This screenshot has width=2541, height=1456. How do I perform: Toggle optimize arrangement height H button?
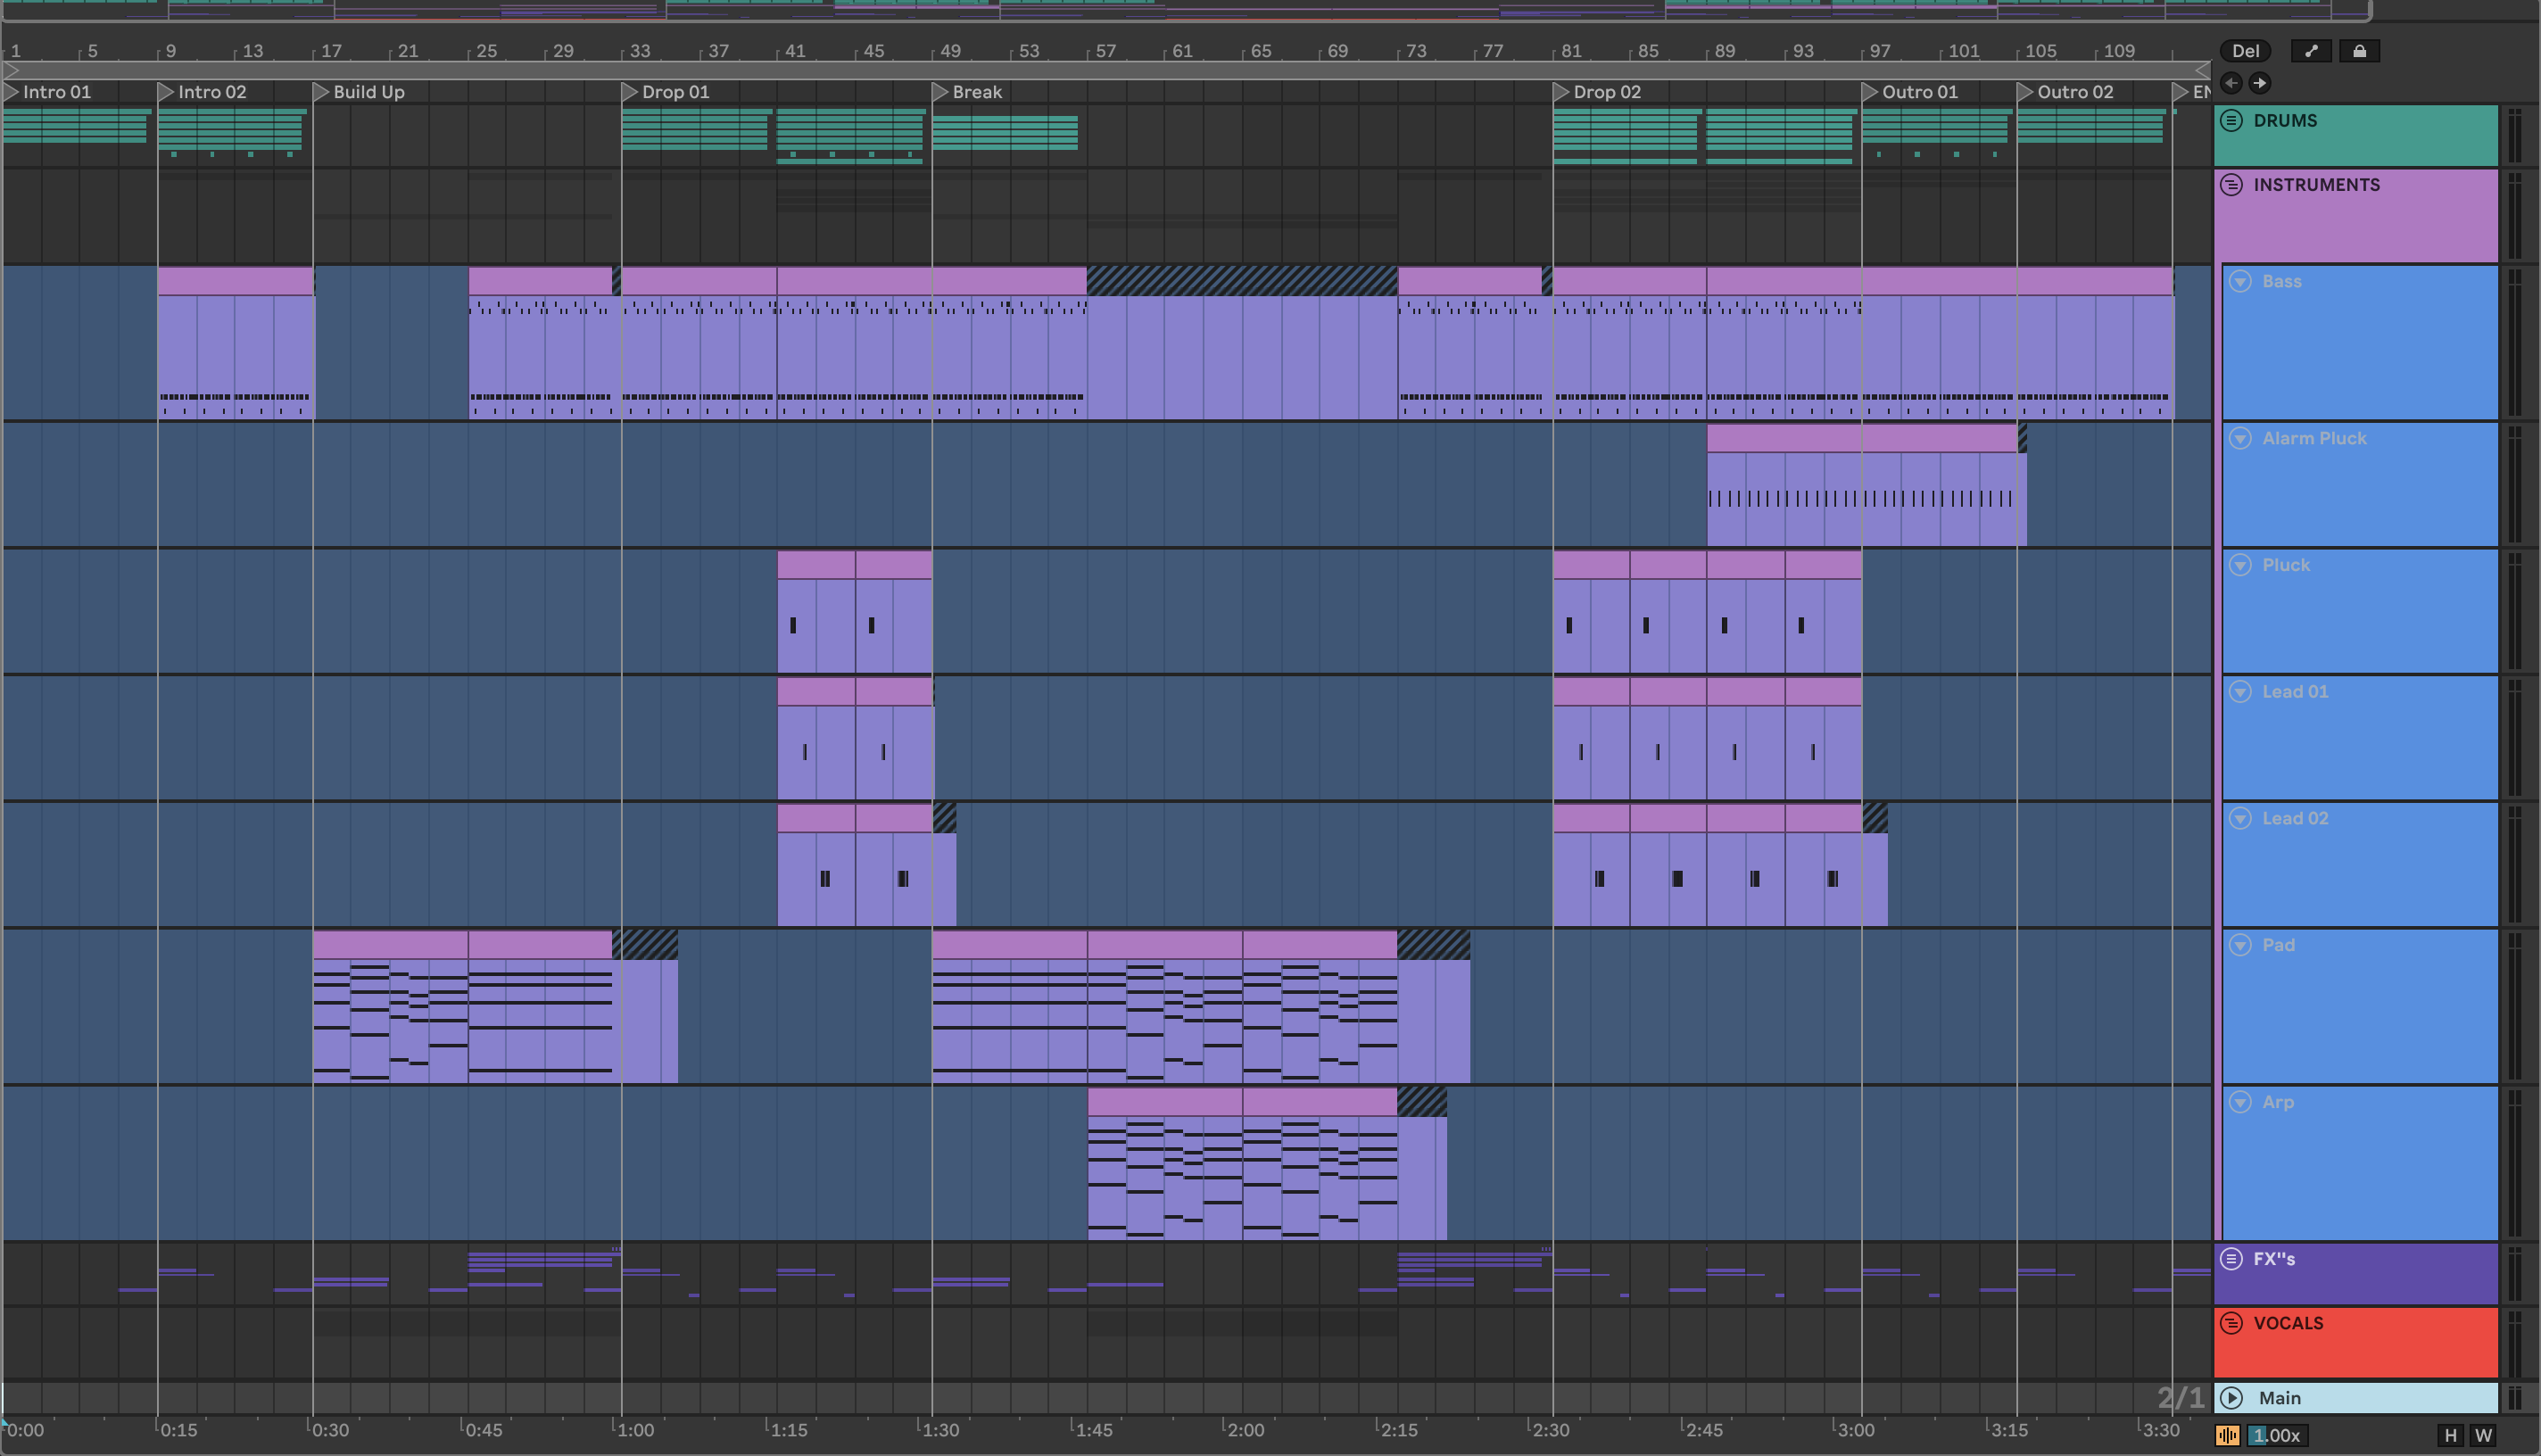coord(2450,1436)
